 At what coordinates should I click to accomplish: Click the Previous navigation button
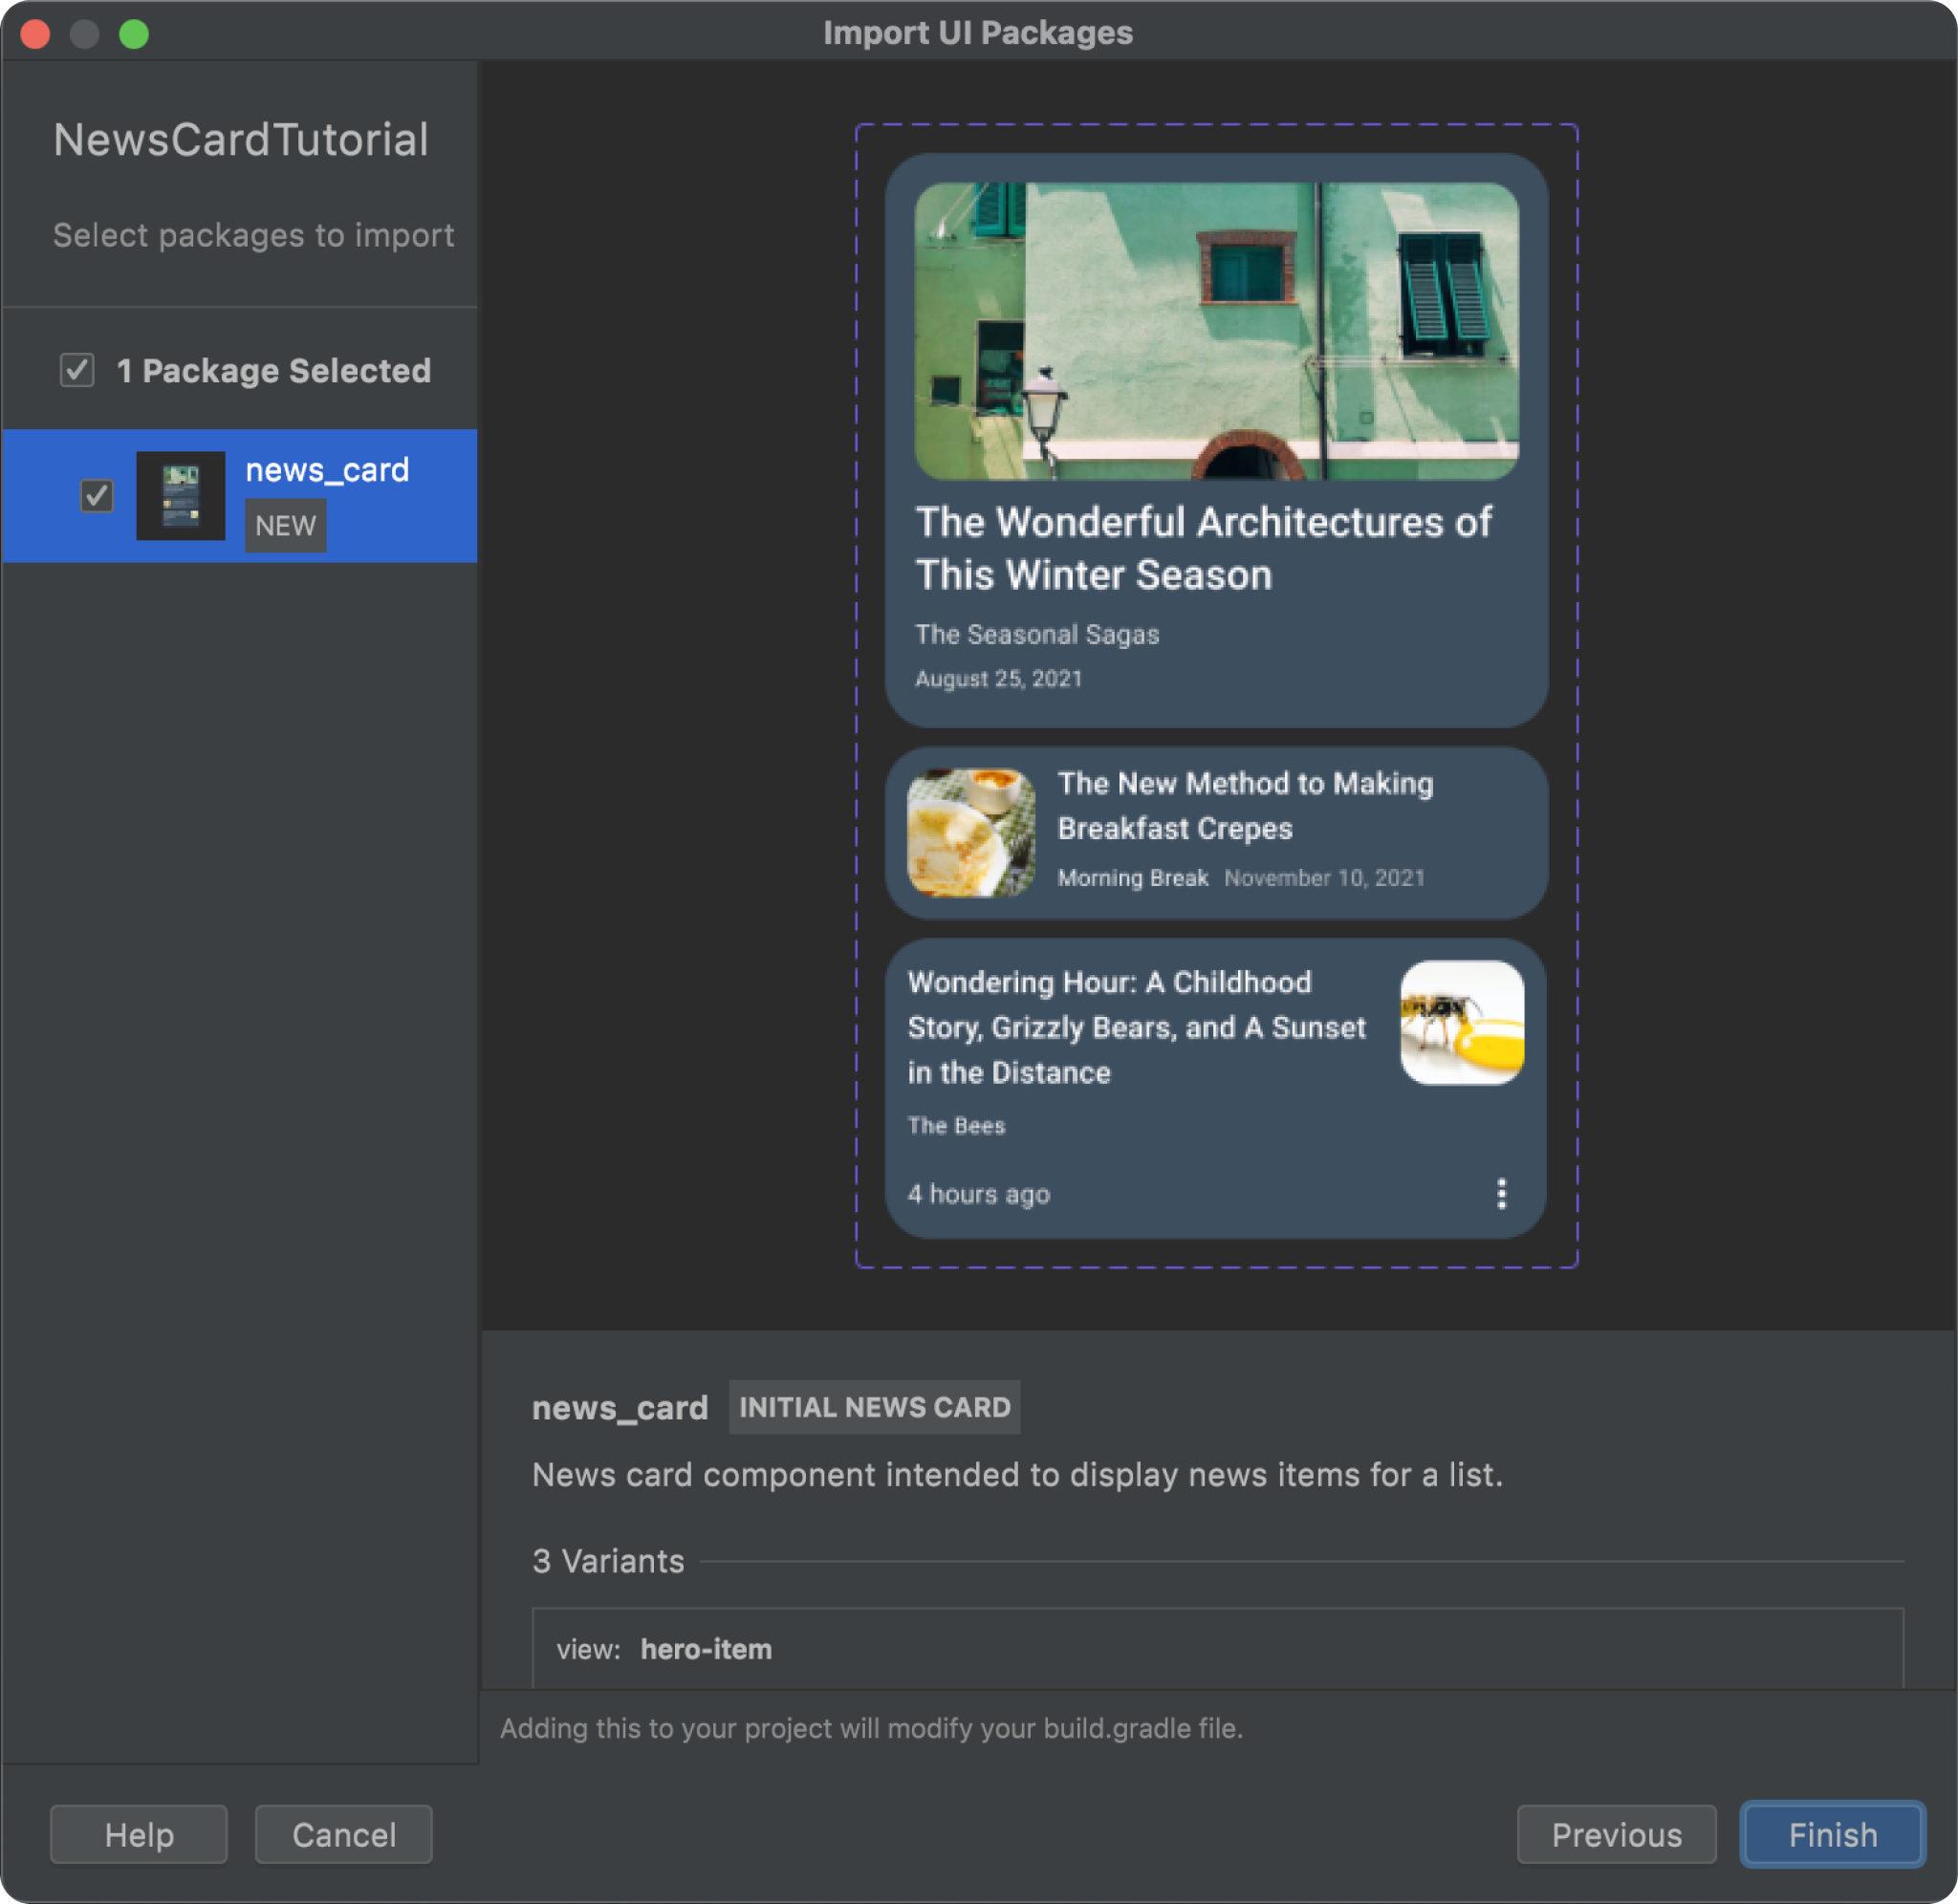coord(1616,1834)
